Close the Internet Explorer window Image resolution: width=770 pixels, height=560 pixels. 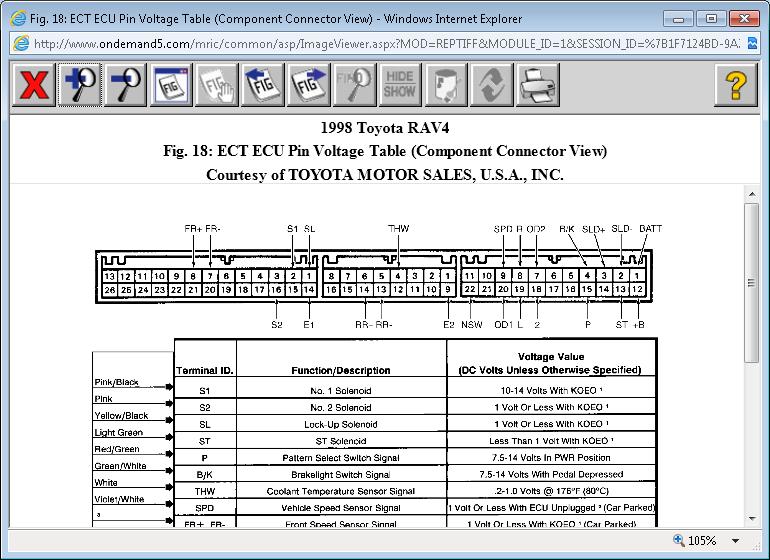pyautogui.click(x=744, y=19)
